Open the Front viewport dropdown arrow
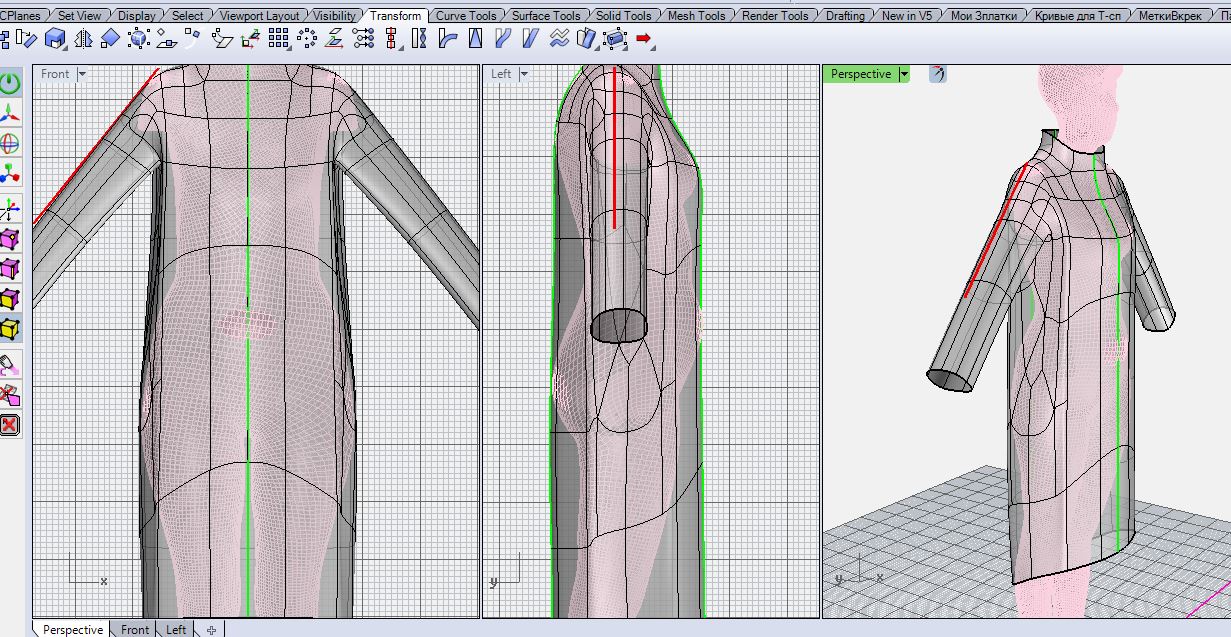Viewport: 1231px width, 637px height. pyautogui.click(x=82, y=74)
